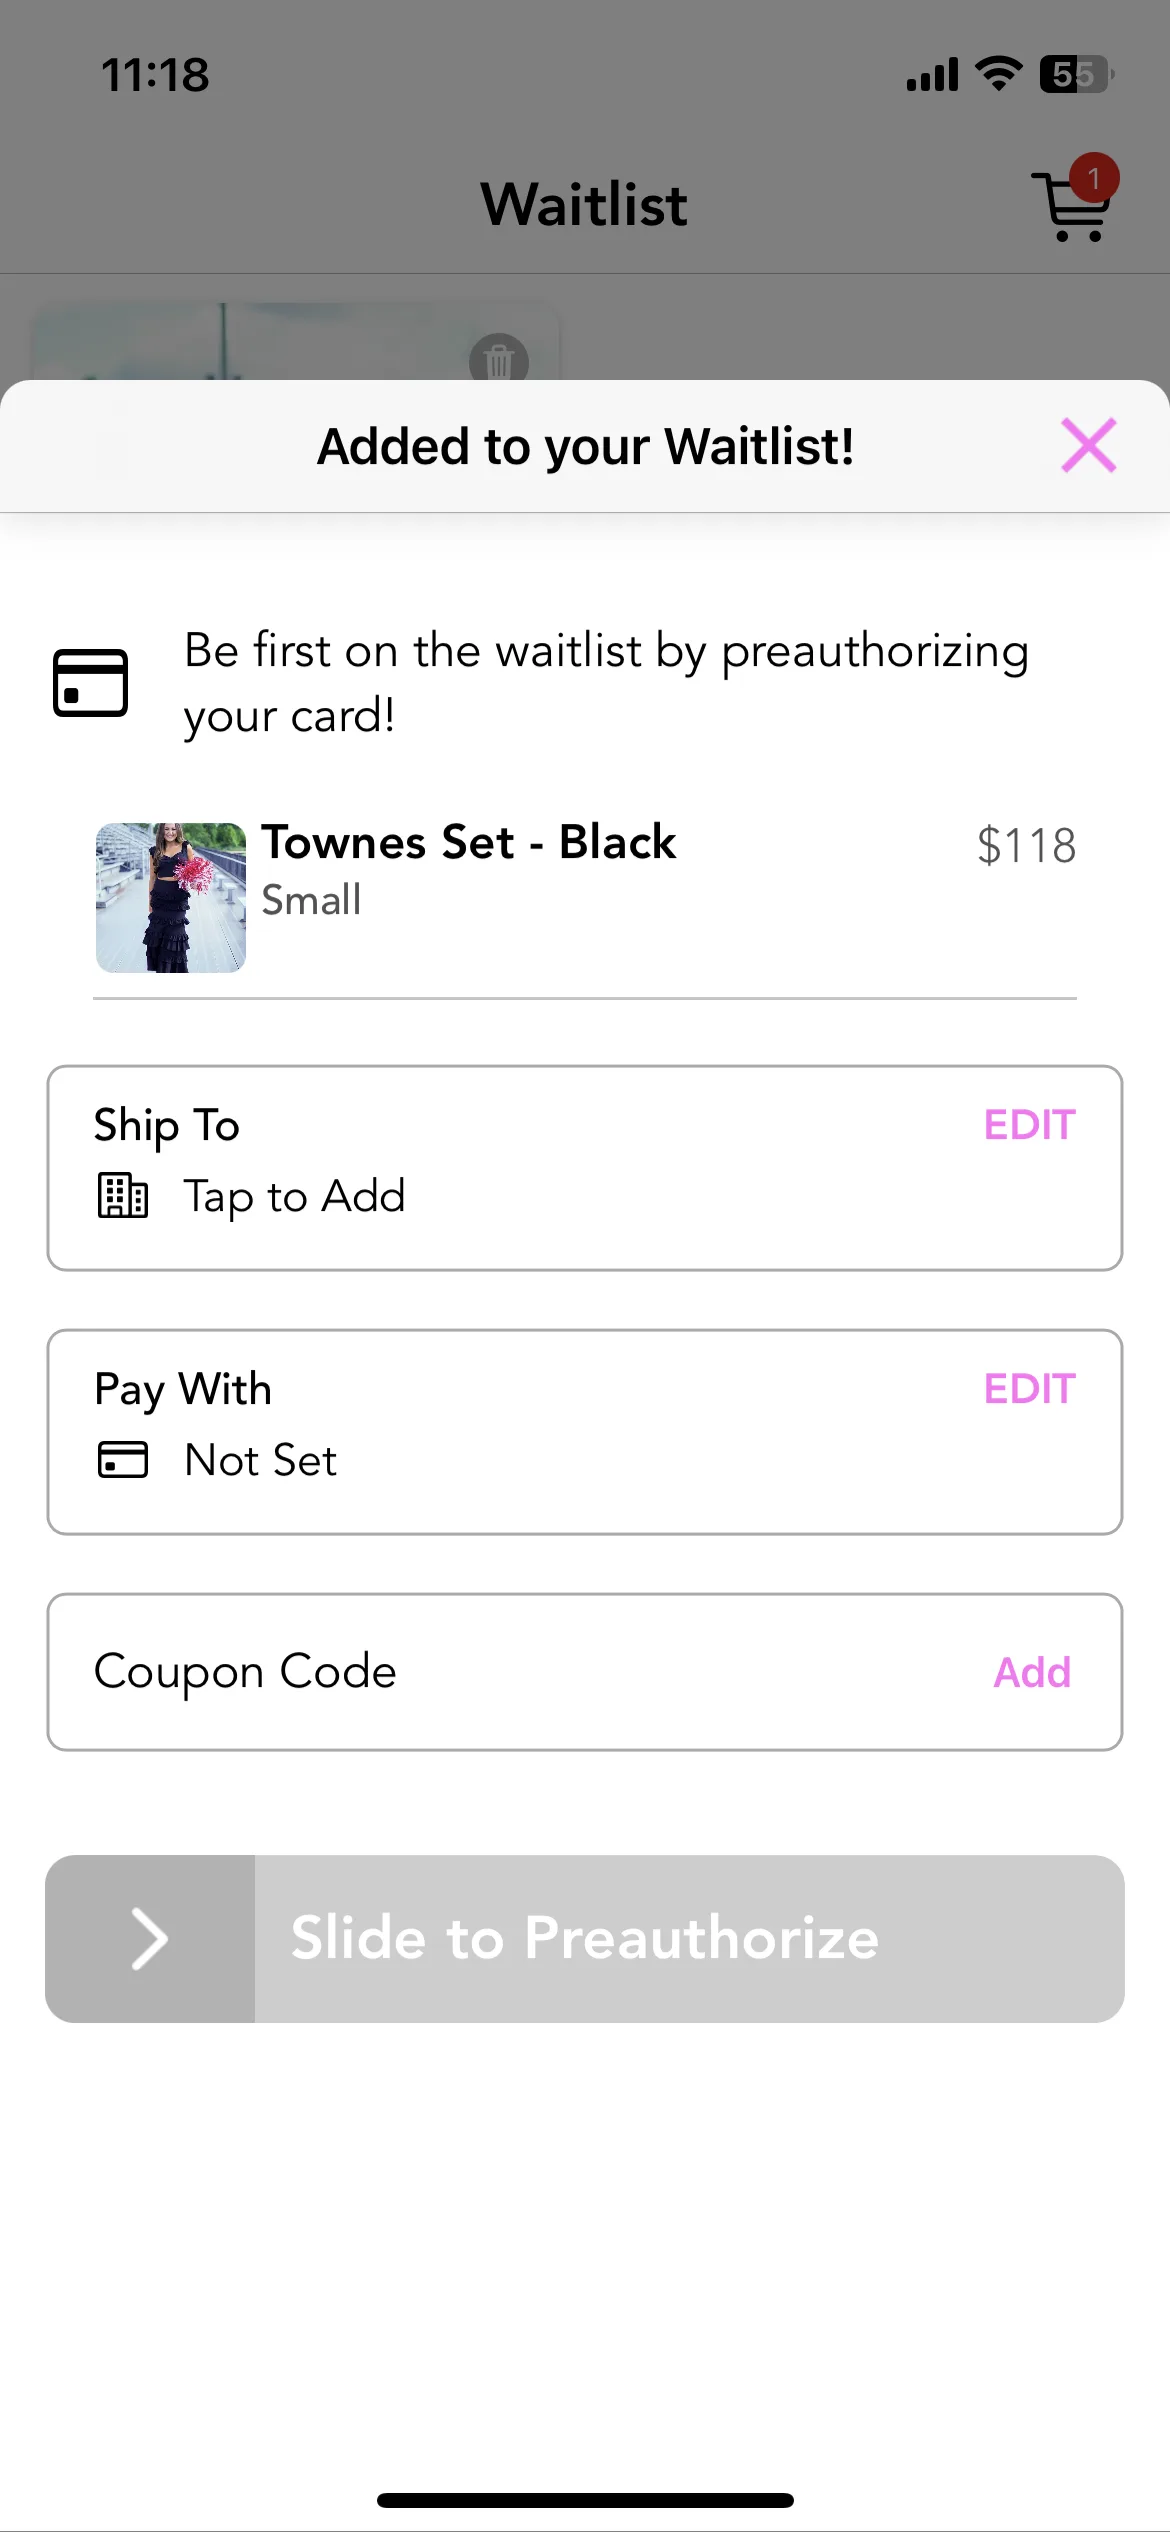The image size is (1170, 2532).
Task: Edit the Pay With method
Action: coord(1029,1389)
